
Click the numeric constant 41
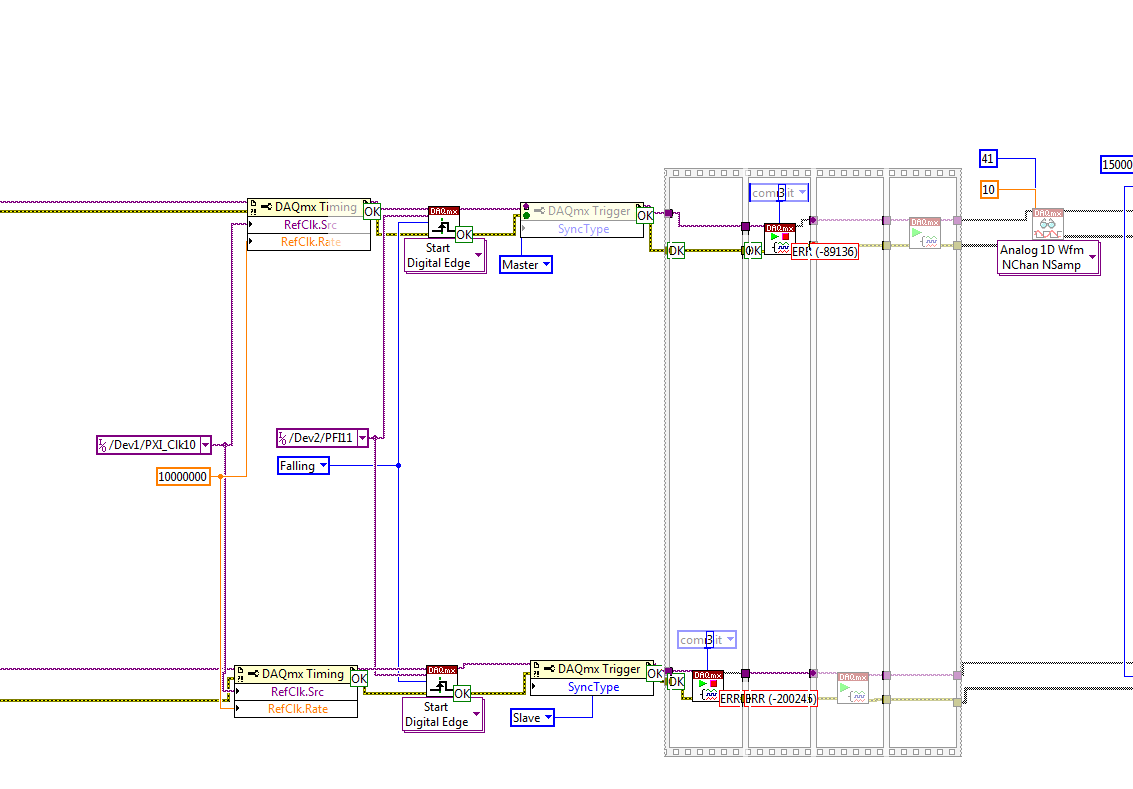click(988, 158)
